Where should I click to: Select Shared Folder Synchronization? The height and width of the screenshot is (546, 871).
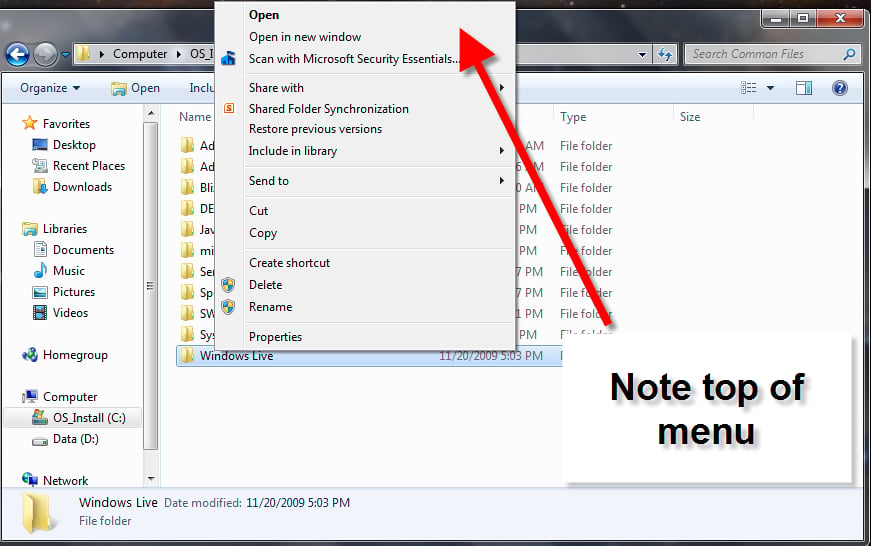tap(328, 109)
